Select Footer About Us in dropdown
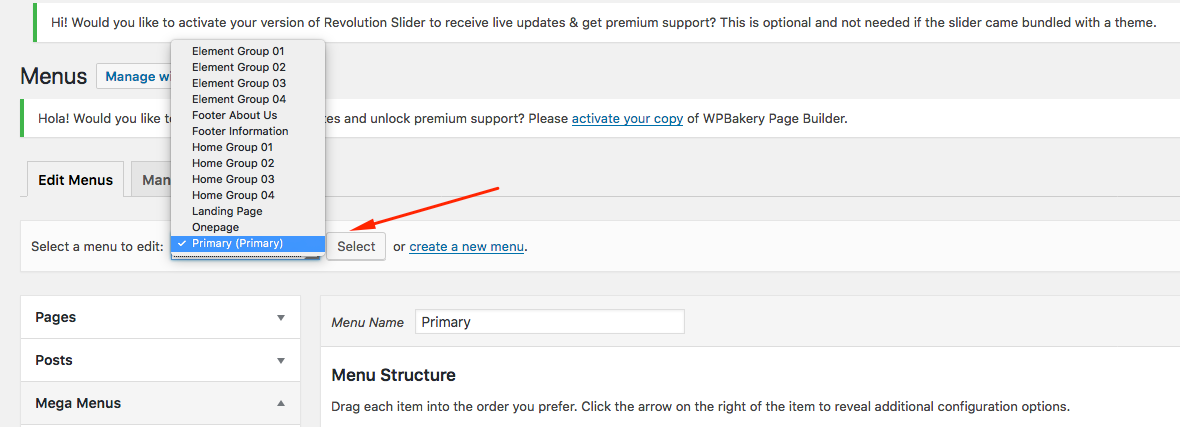 pyautogui.click(x=248, y=115)
